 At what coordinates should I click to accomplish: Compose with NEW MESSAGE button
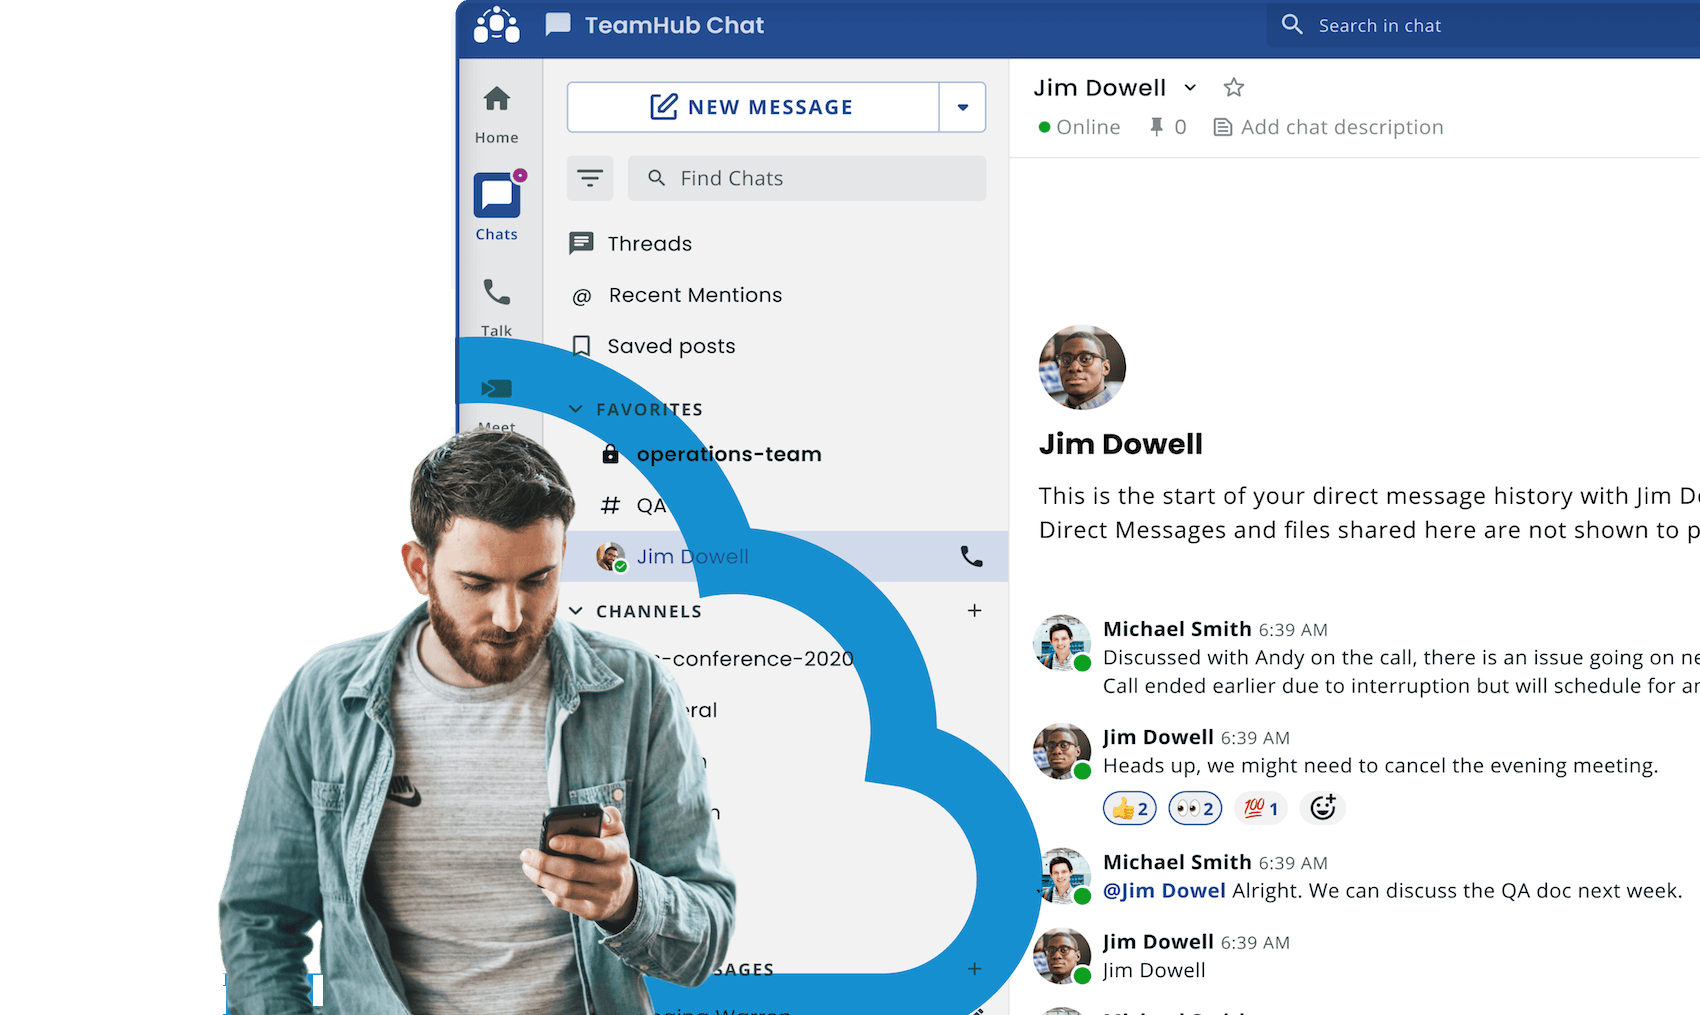(753, 107)
